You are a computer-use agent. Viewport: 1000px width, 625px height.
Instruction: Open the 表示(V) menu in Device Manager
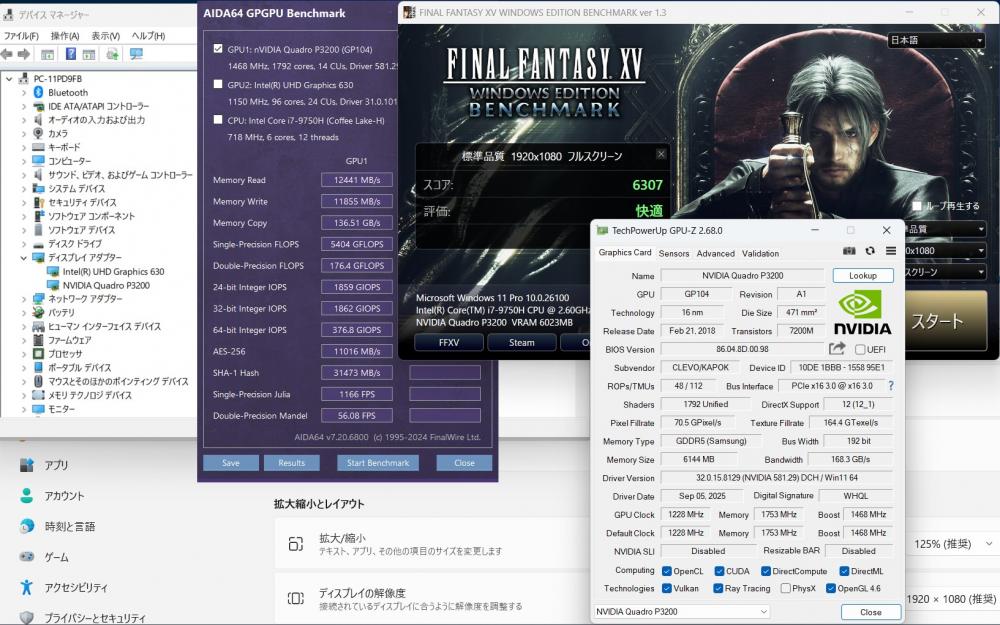tap(105, 36)
